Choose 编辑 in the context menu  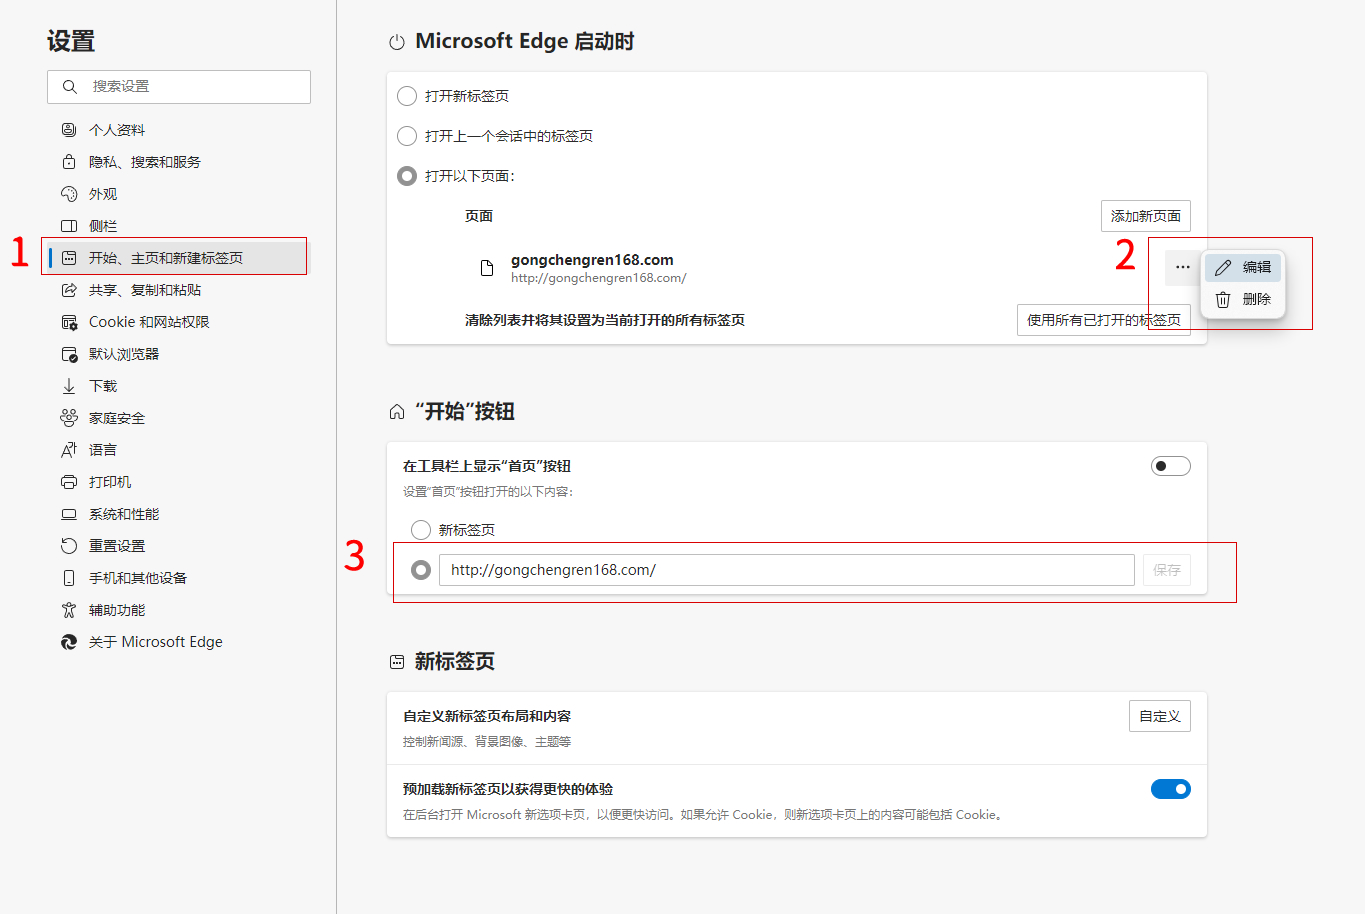pos(1243,267)
